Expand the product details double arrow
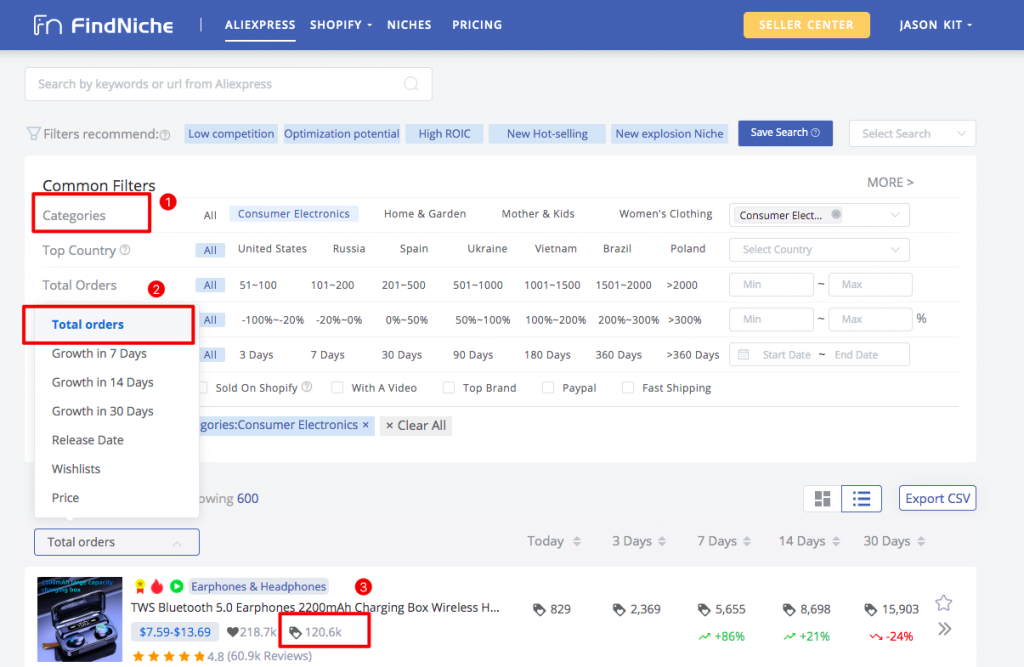Viewport: 1024px width, 667px height. click(944, 629)
